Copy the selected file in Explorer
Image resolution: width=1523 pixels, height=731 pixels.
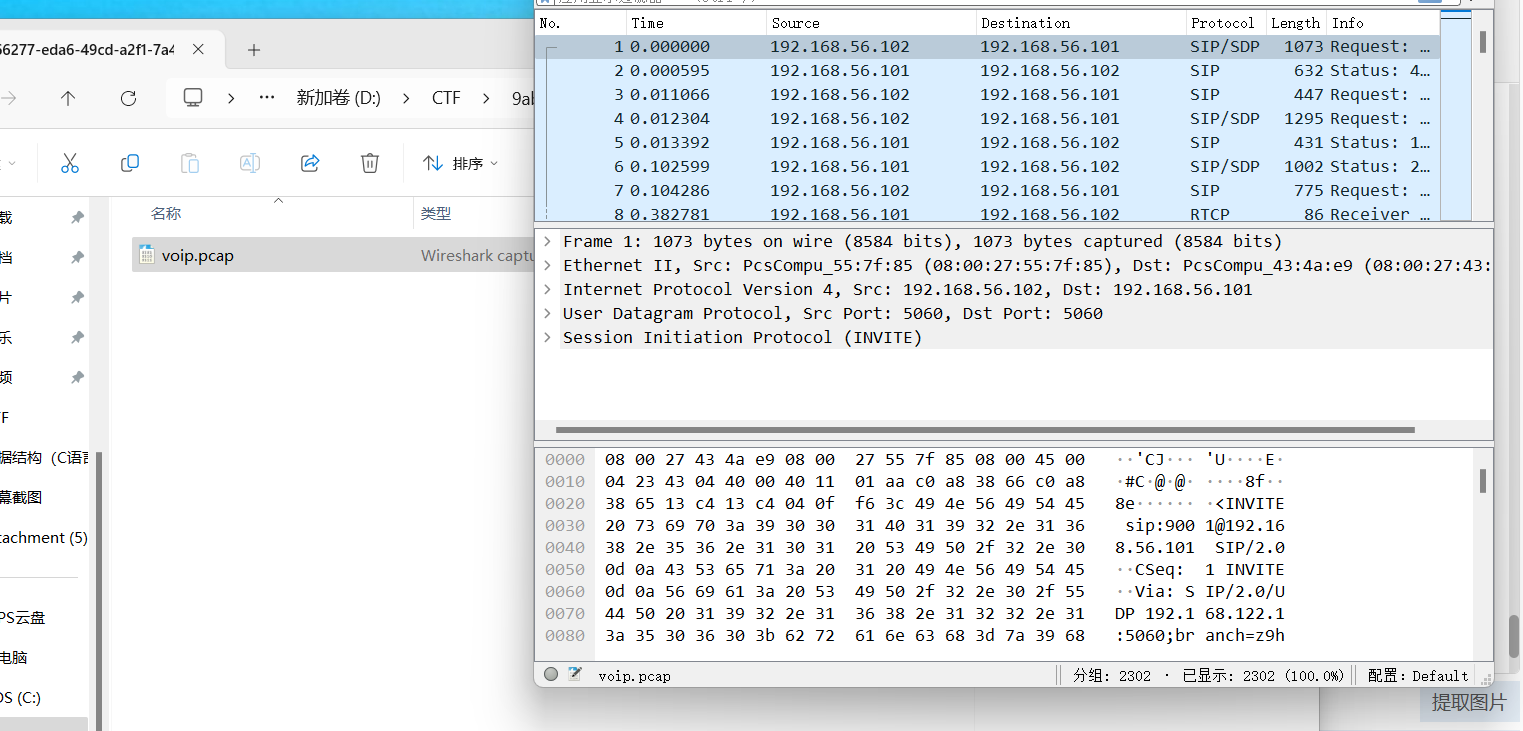[x=129, y=163]
